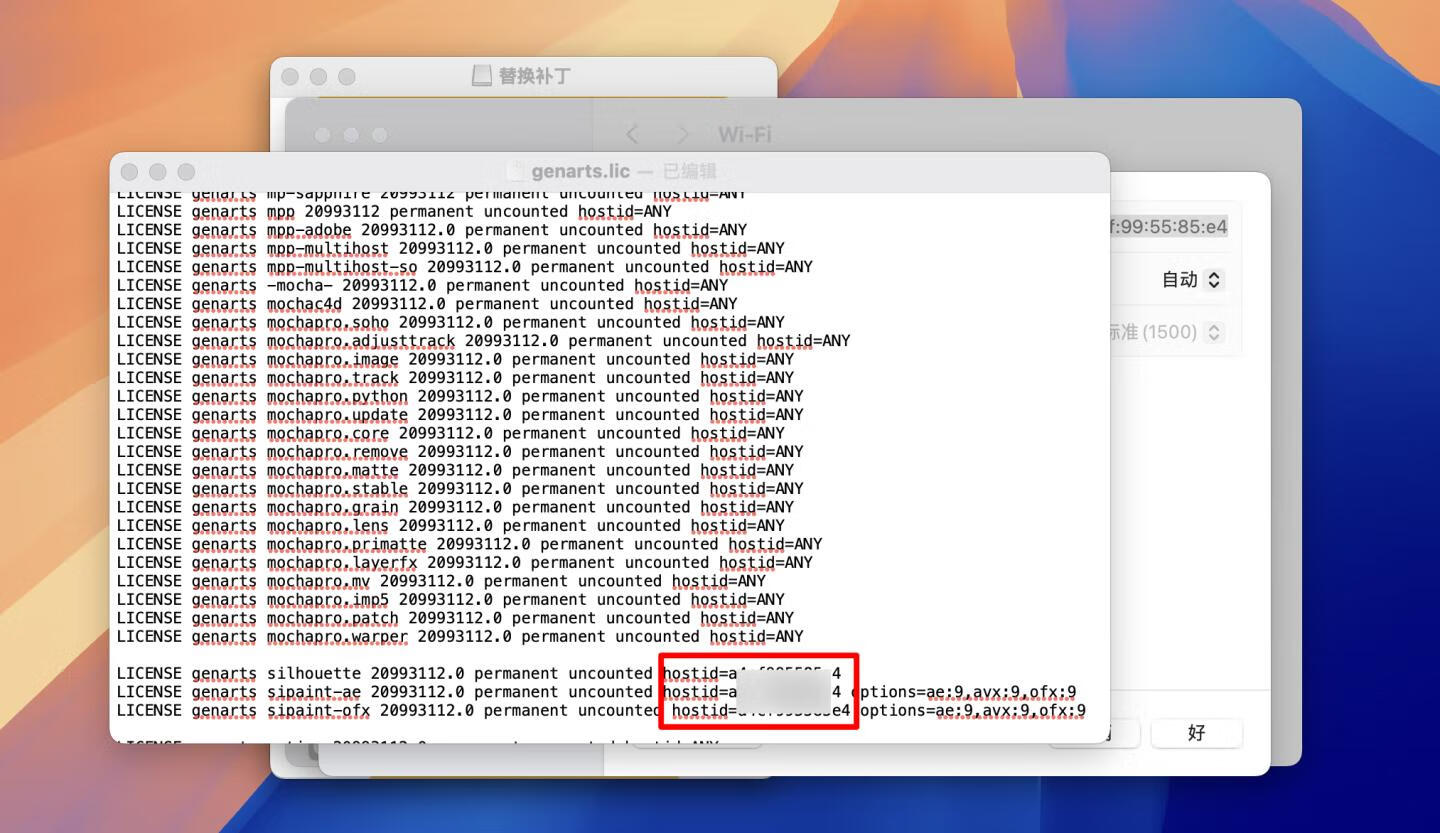Click mochapro.soho license name
The height and width of the screenshot is (833, 1440).
(328, 322)
